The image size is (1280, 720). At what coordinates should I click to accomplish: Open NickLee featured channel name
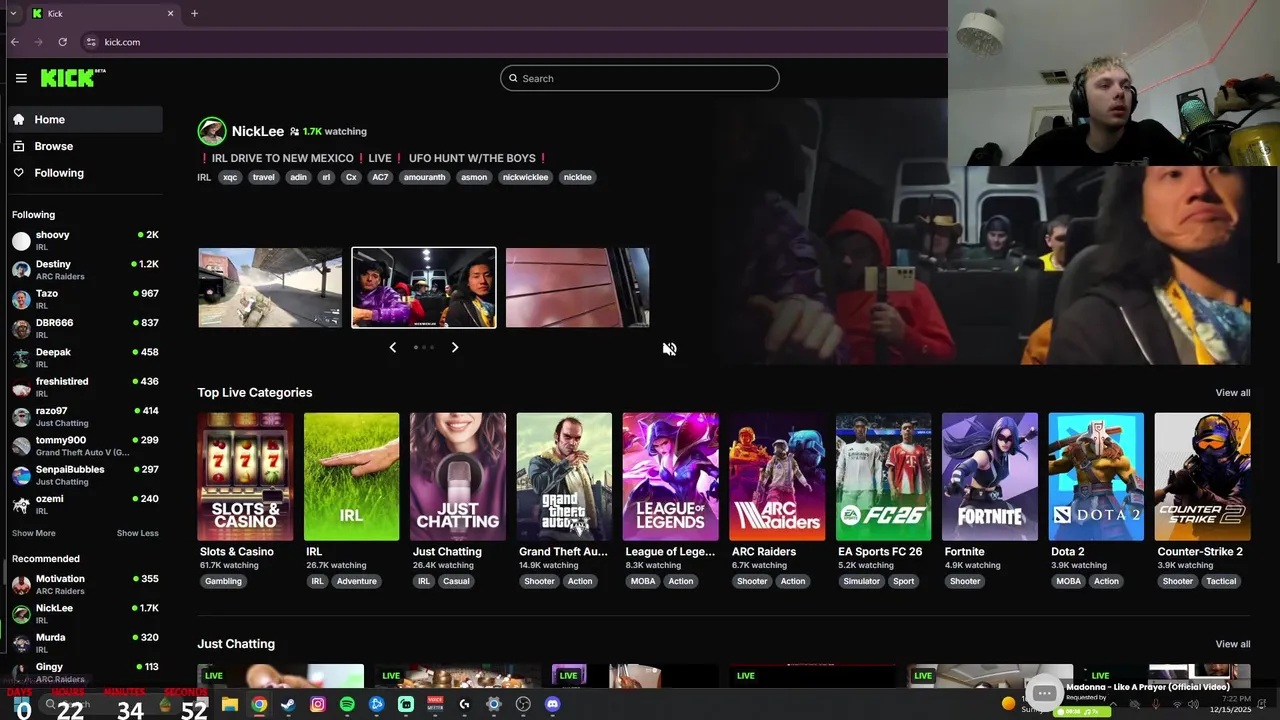[x=258, y=131]
